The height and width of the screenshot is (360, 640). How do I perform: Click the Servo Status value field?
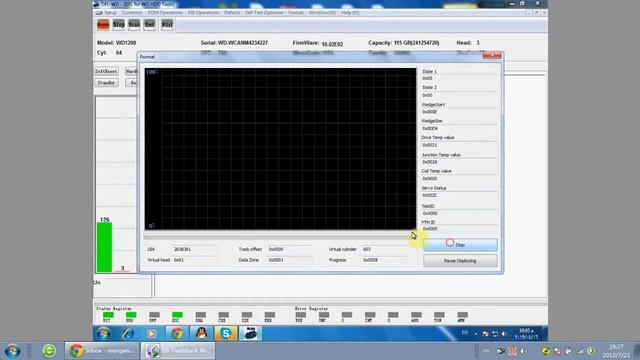point(459,196)
